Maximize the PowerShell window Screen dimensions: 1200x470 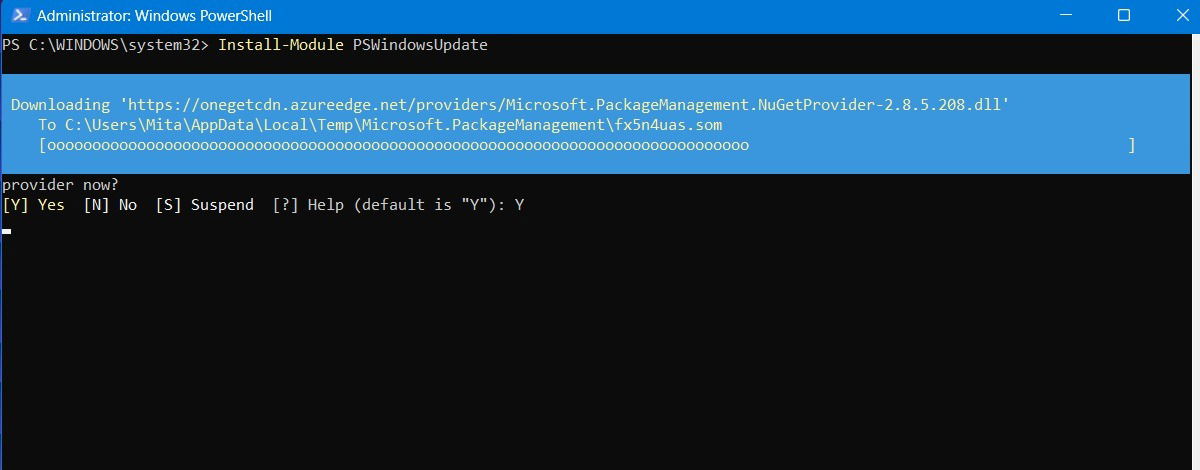[x=1123, y=16]
